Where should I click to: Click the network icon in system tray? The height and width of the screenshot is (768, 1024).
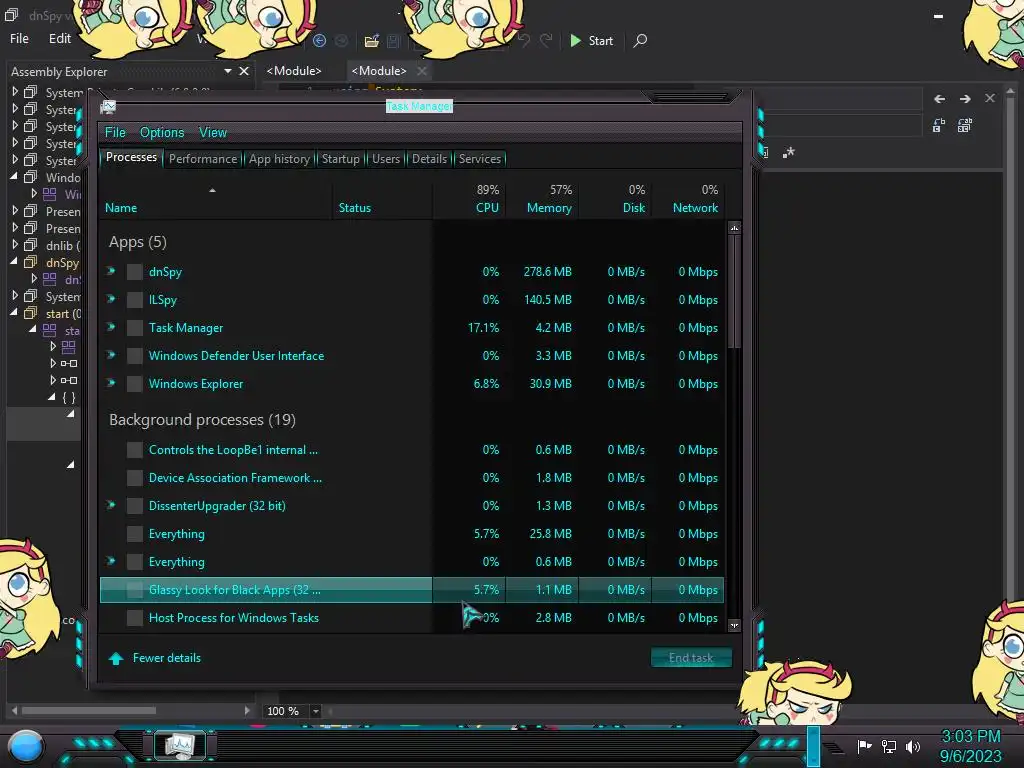889,746
